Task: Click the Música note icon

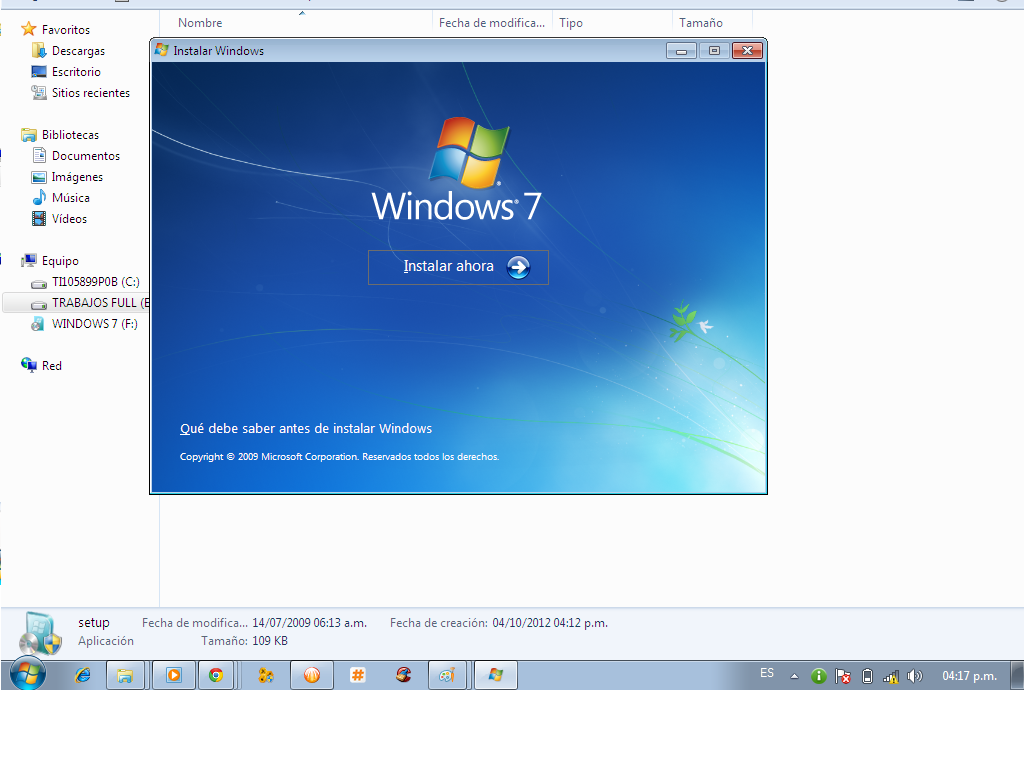Action: (39, 197)
